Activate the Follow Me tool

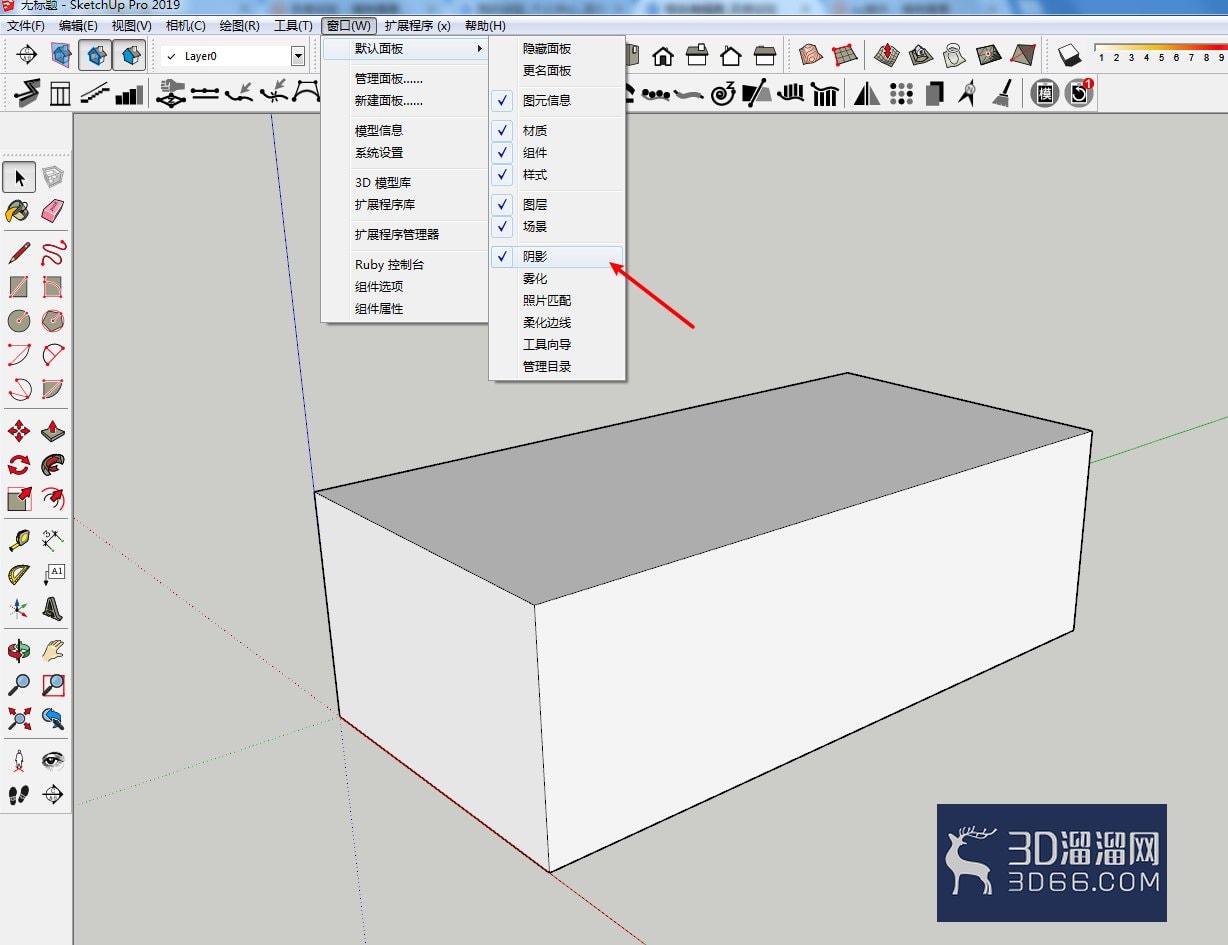point(53,465)
